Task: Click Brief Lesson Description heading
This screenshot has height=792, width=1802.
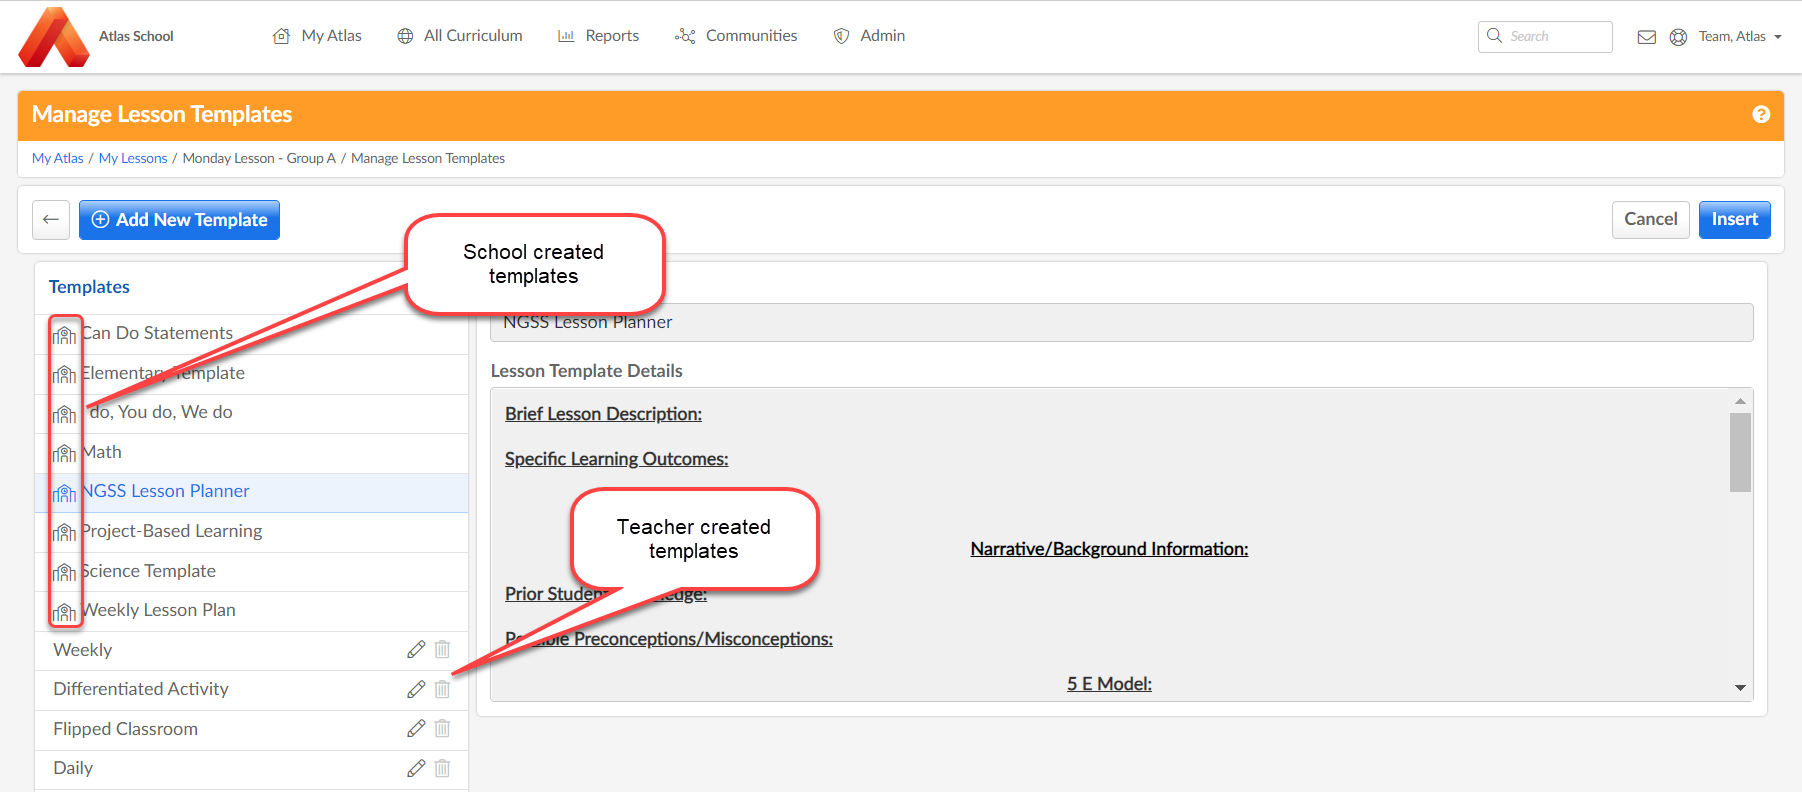Action: pyautogui.click(x=603, y=414)
